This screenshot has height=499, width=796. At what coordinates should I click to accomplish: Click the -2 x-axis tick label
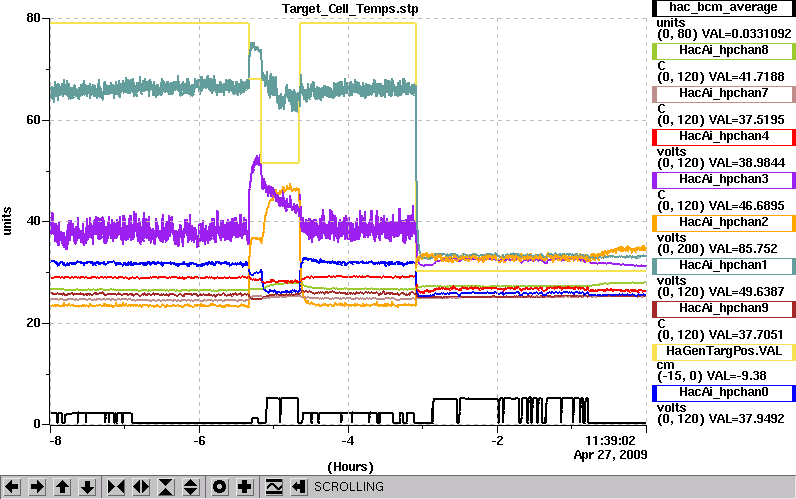(498, 441)
